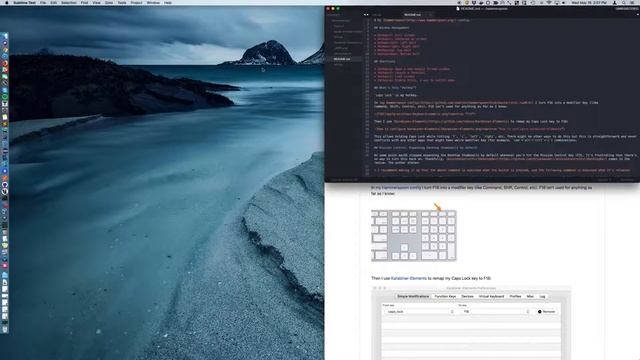Screen dimensions: 640x360
Task: Open the Selection menu
Action: [69, 2]
